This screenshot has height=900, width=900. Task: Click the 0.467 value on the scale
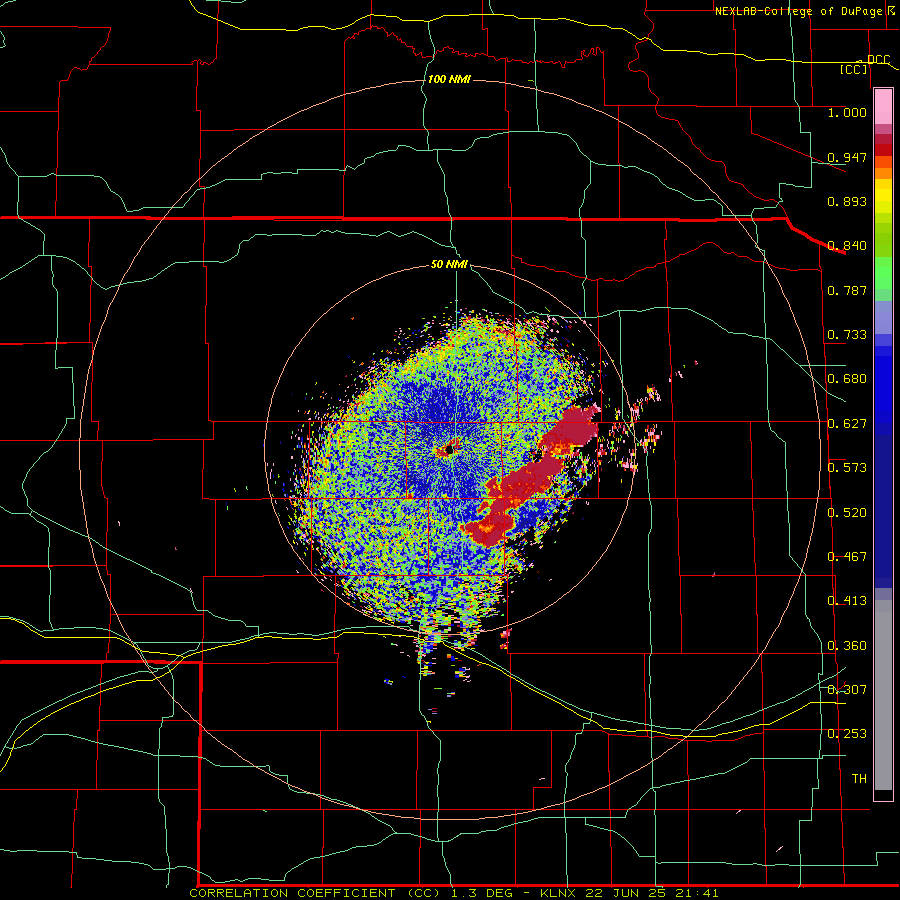click(847, 557)
